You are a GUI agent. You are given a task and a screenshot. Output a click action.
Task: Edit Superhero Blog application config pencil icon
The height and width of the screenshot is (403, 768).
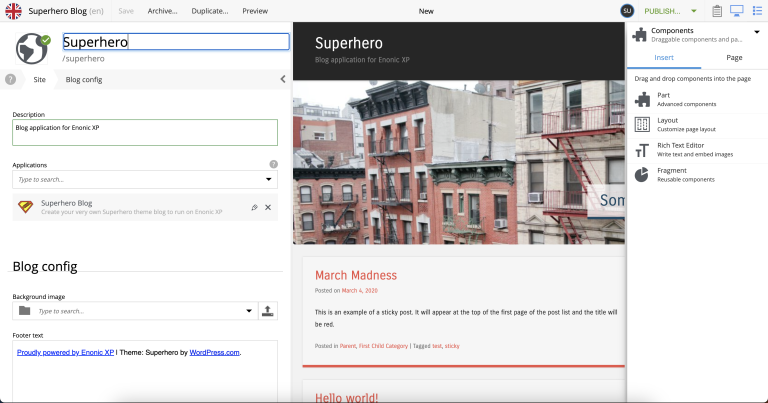254,207
